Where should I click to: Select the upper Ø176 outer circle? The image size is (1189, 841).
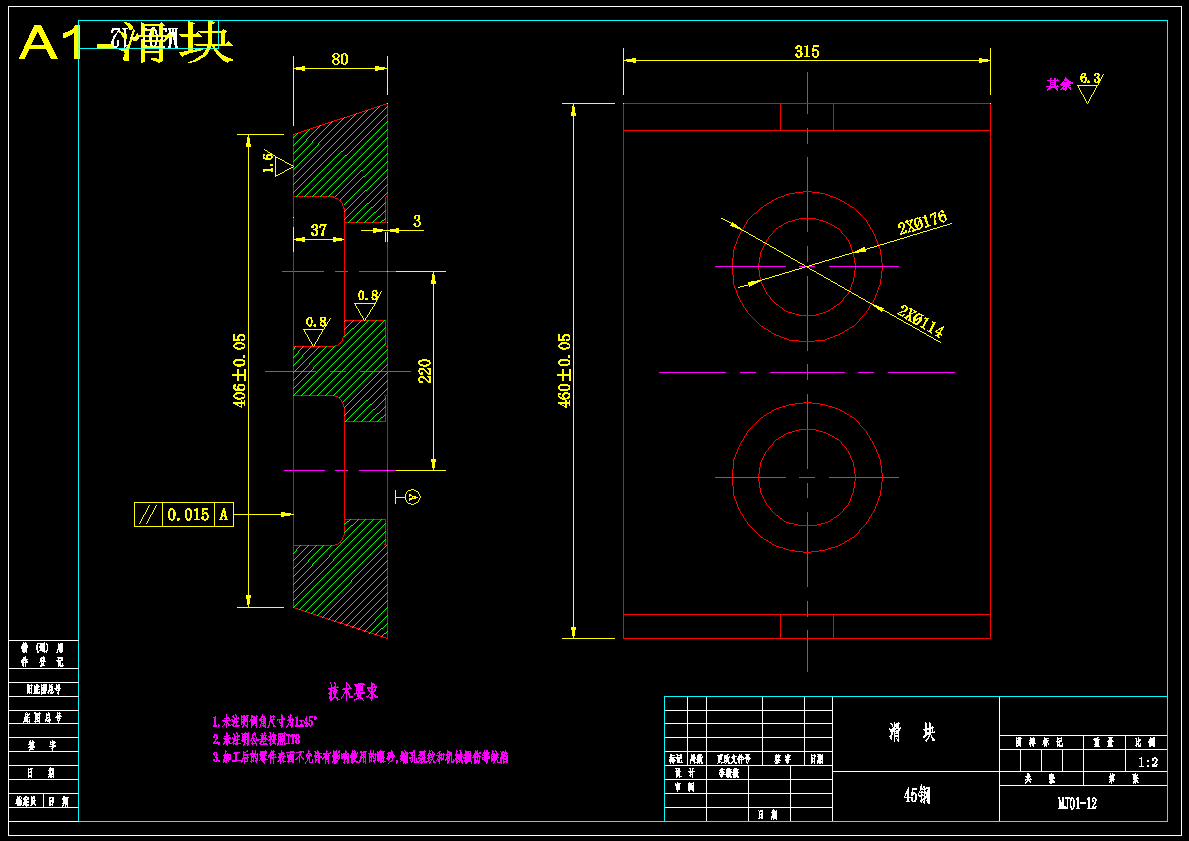(x=807, y=266)
